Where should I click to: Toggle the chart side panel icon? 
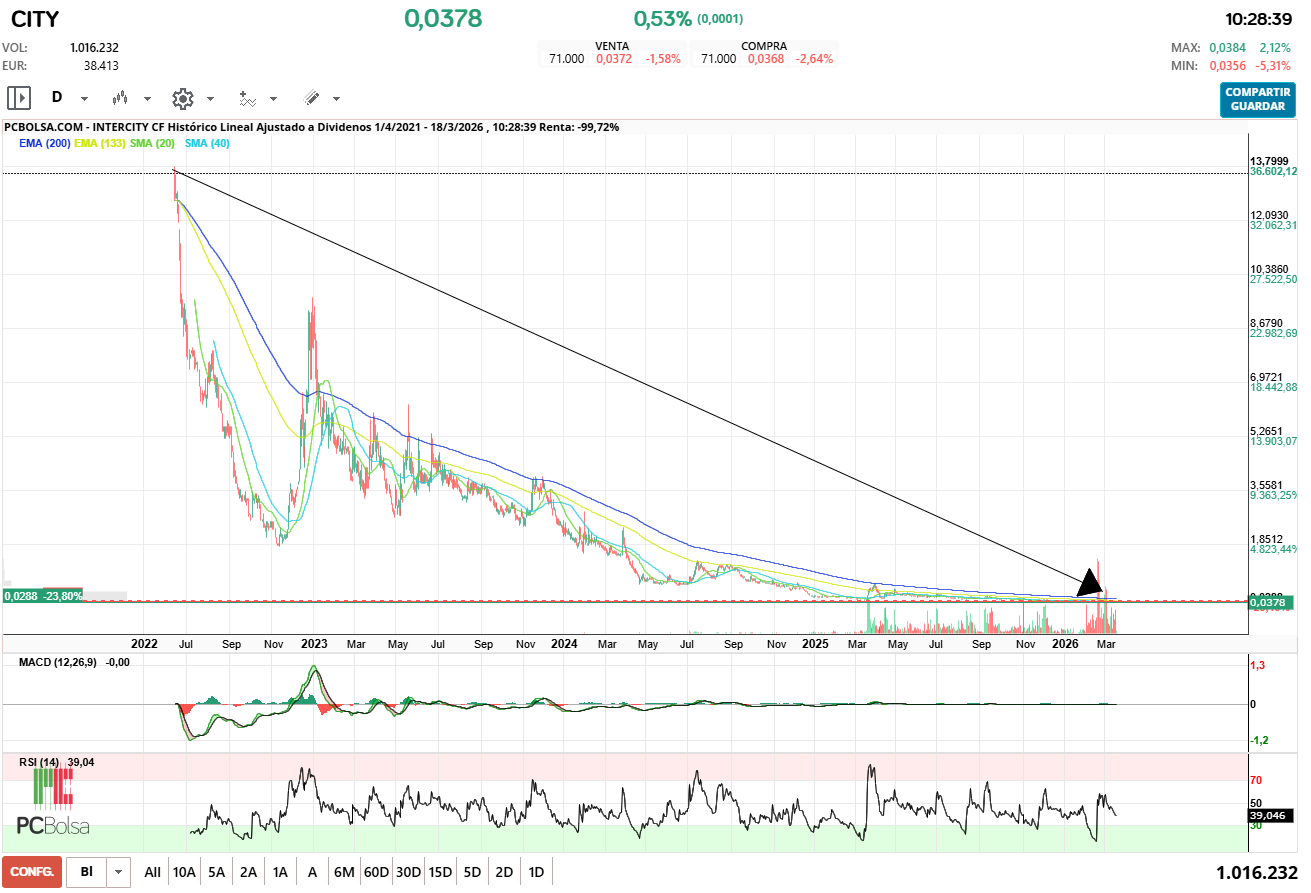pos(18,98)
